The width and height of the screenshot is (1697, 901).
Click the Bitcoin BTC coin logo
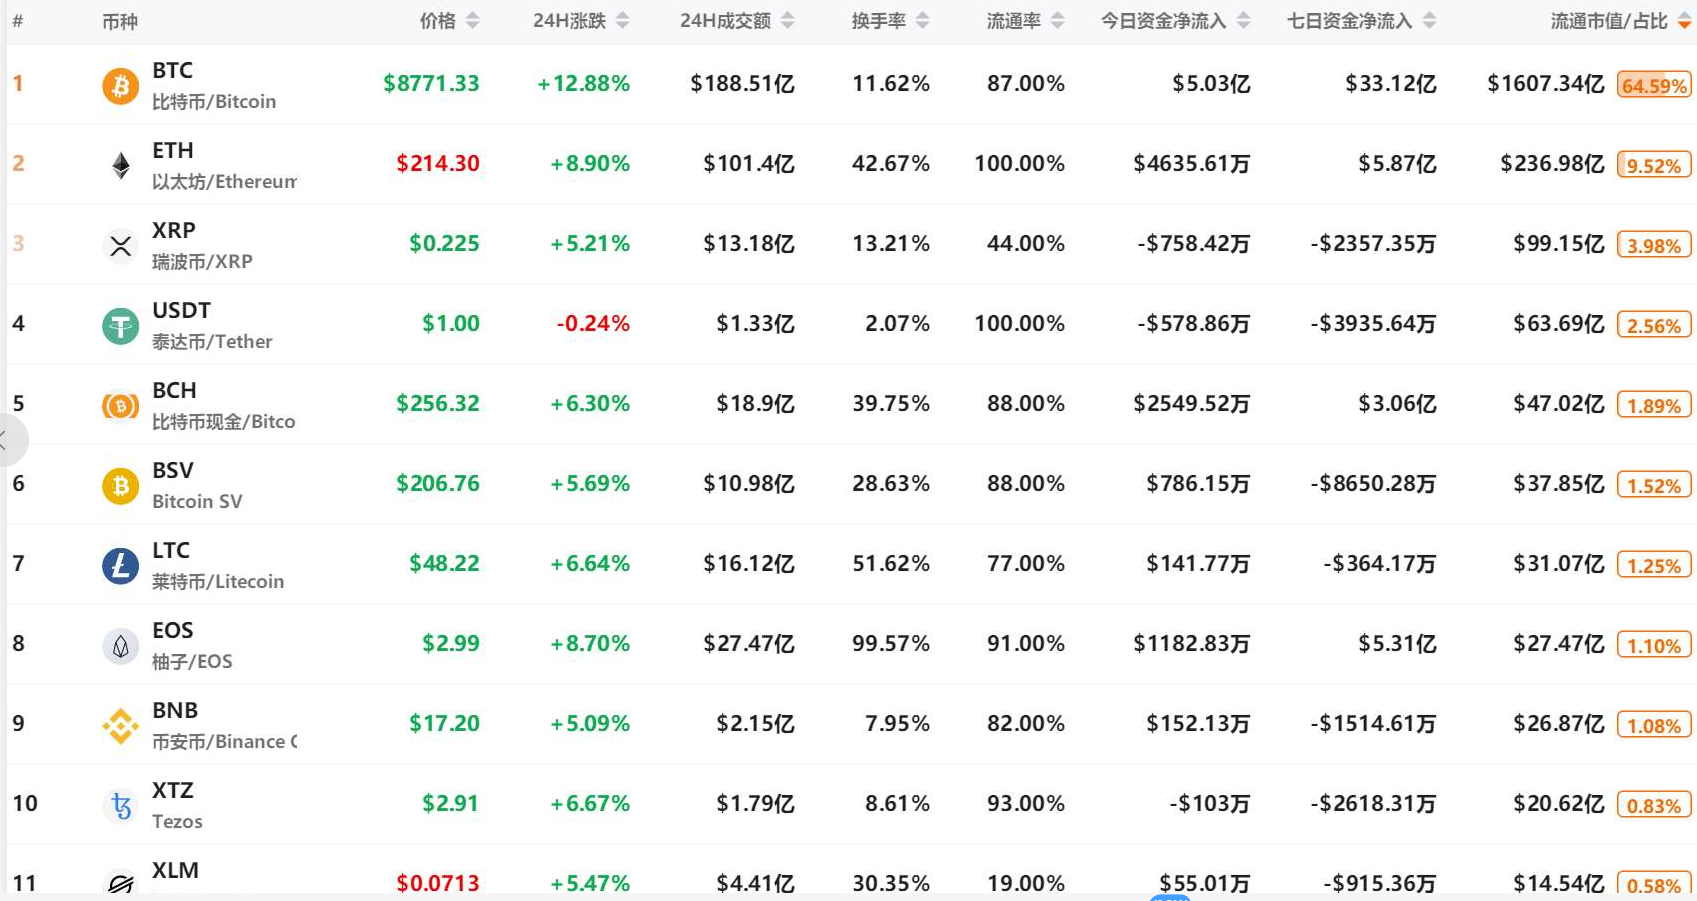121,86
